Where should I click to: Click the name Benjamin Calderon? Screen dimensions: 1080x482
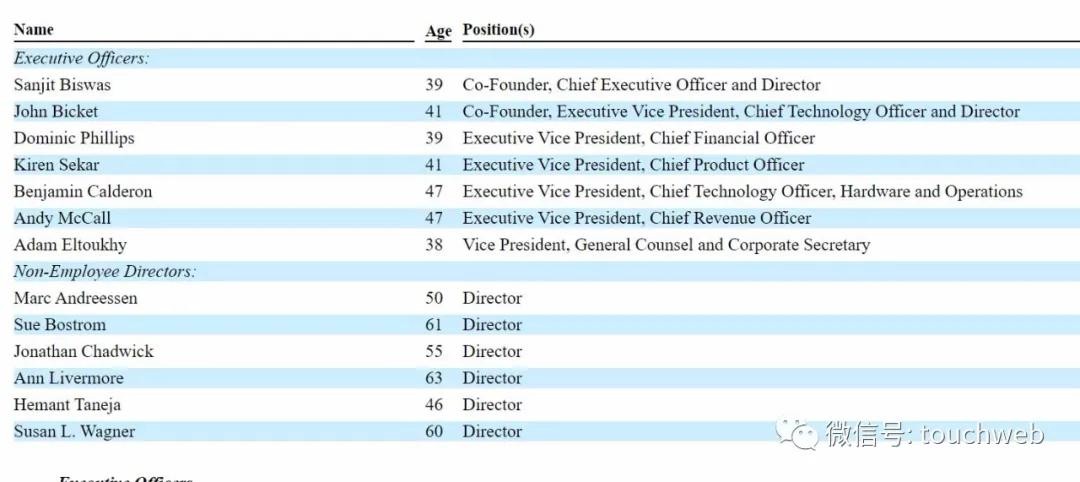pyautogui.click(x=83, y=191)
